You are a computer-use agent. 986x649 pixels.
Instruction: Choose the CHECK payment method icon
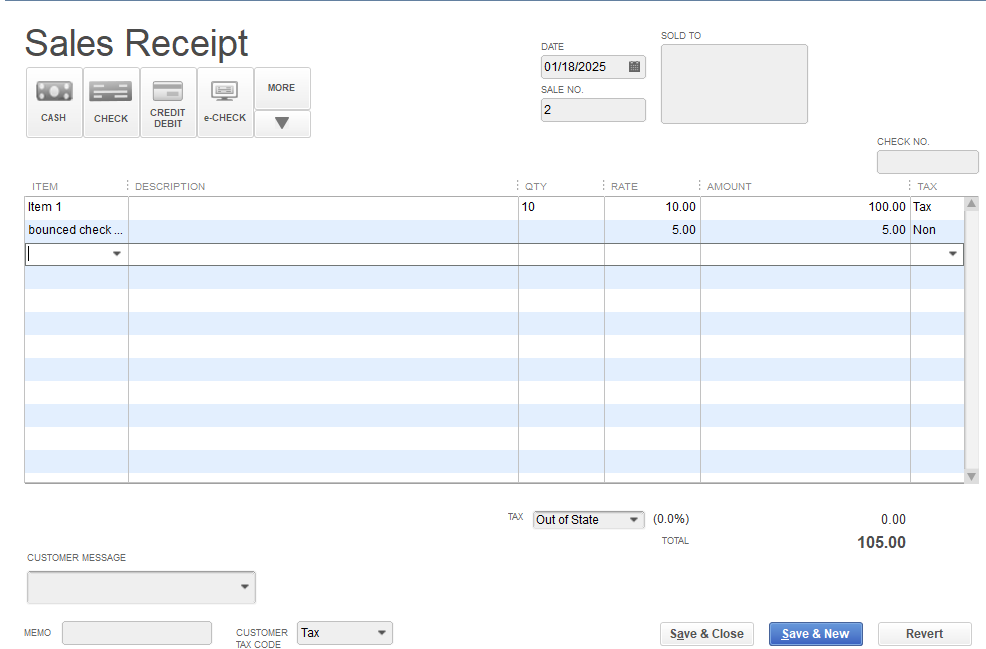tap(111, 102)
